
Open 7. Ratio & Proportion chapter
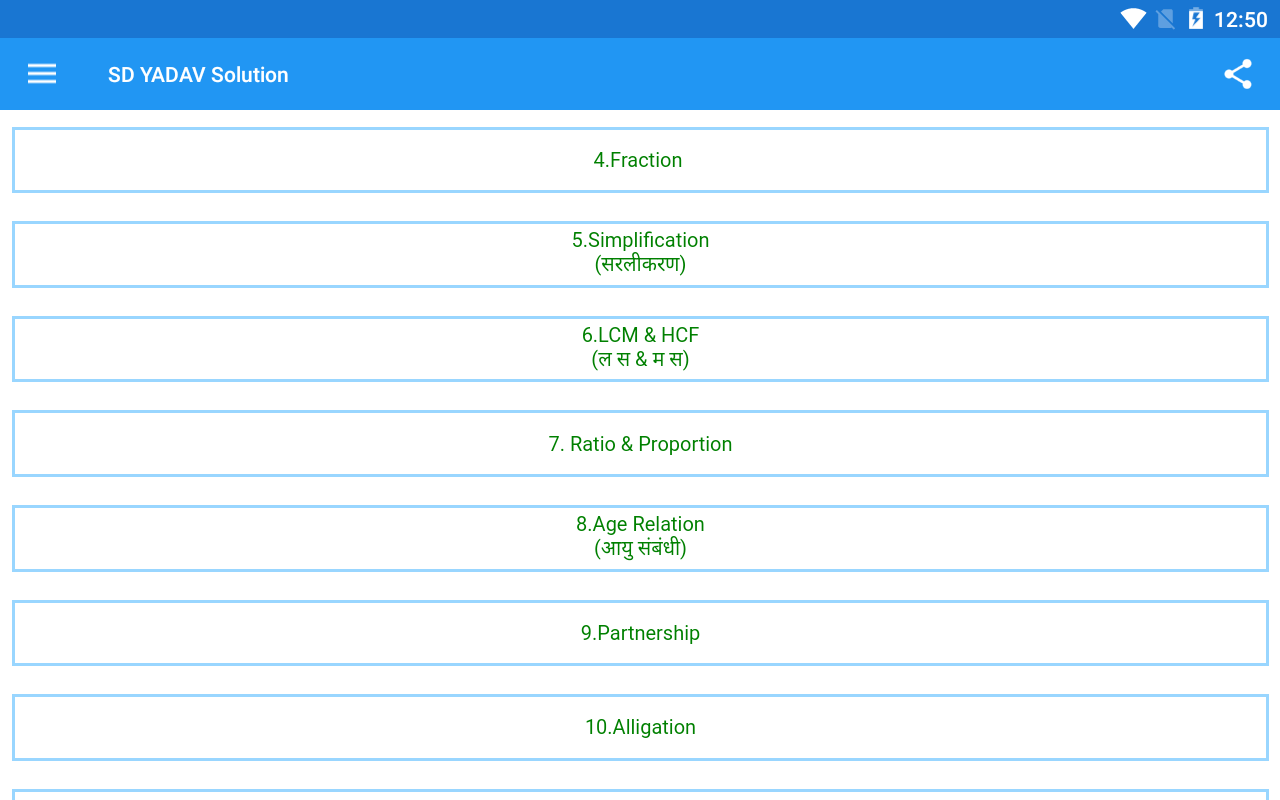640,443
